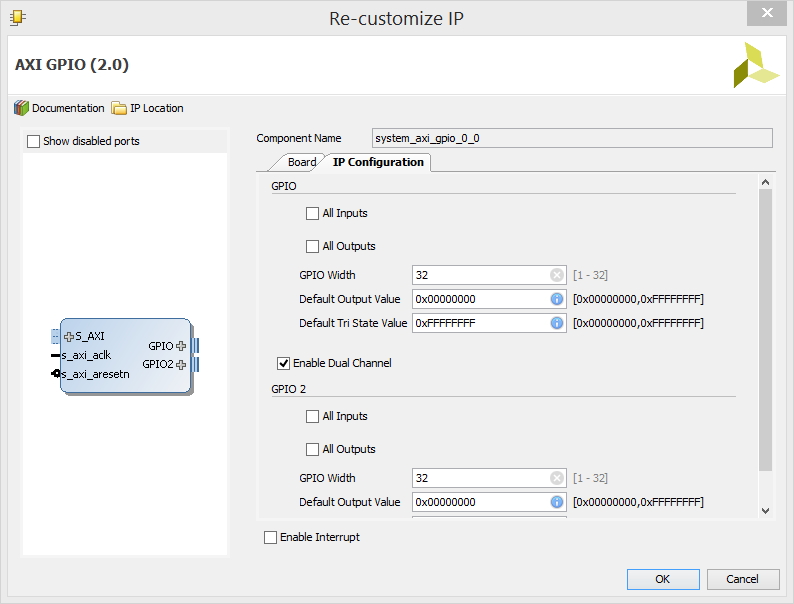Check All Inputs under GPIO 2 section

312,416
